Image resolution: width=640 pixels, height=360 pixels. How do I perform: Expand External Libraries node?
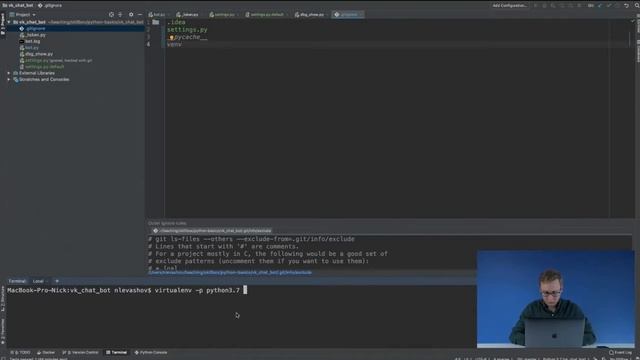[9, 73]
